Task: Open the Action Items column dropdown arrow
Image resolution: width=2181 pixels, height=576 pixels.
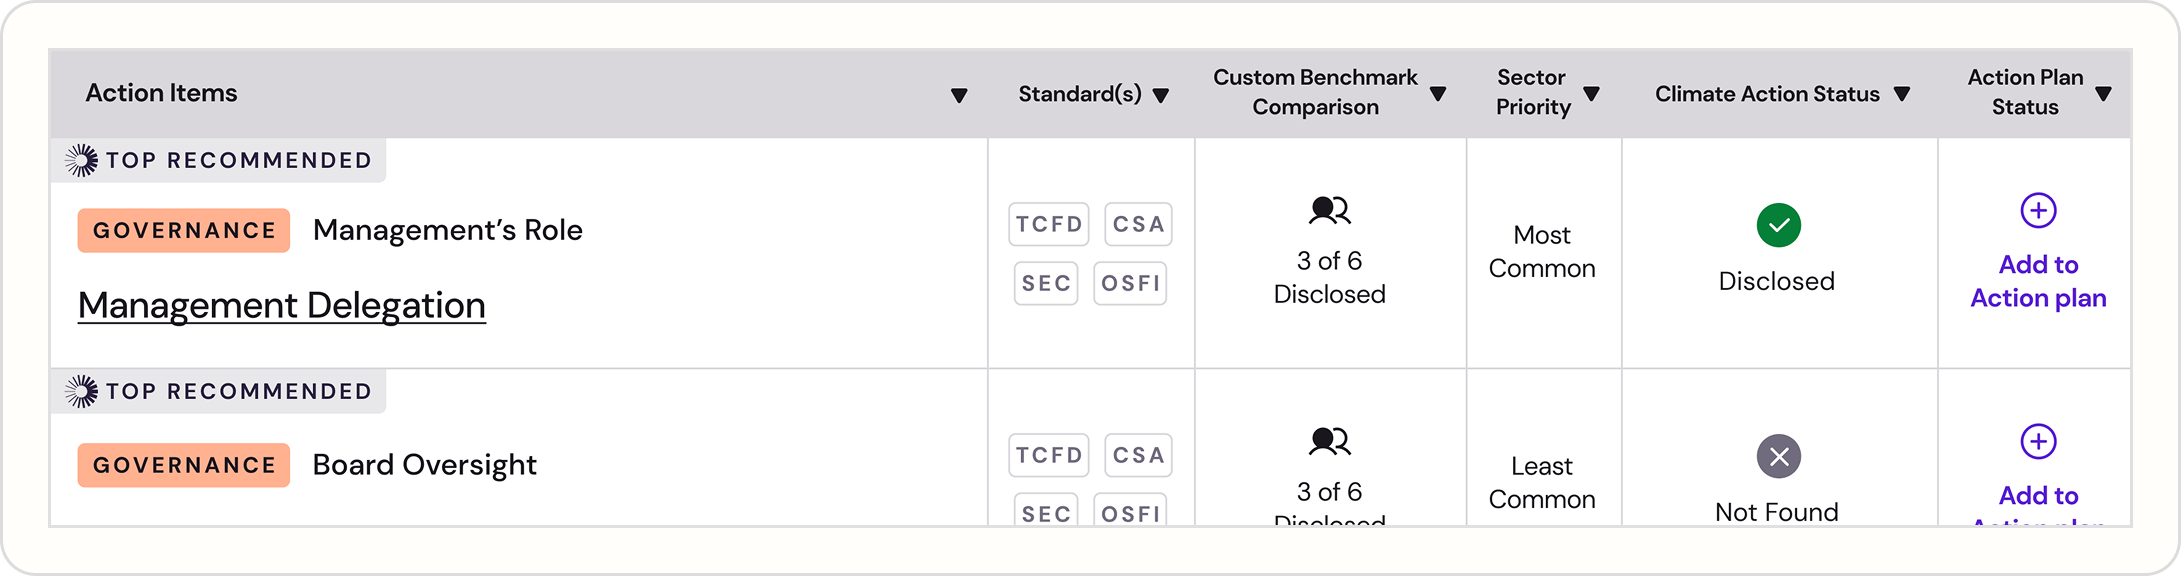Action: coord(959,96)
